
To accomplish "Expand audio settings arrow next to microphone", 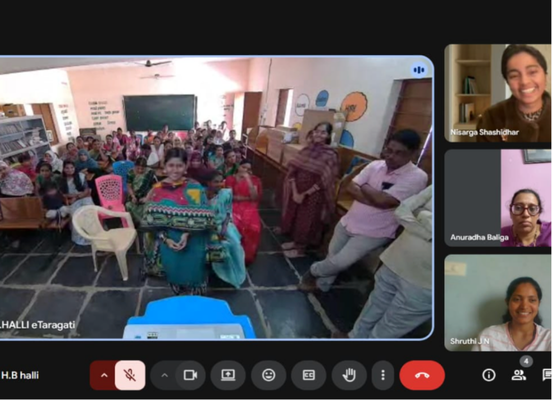I will click(x=104, y=375).
